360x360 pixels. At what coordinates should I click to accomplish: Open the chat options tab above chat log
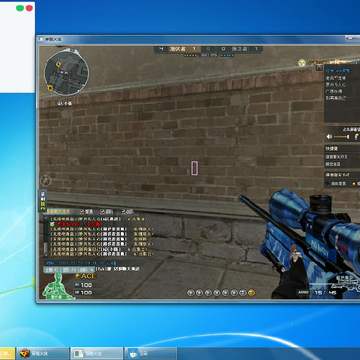[58, 211]
